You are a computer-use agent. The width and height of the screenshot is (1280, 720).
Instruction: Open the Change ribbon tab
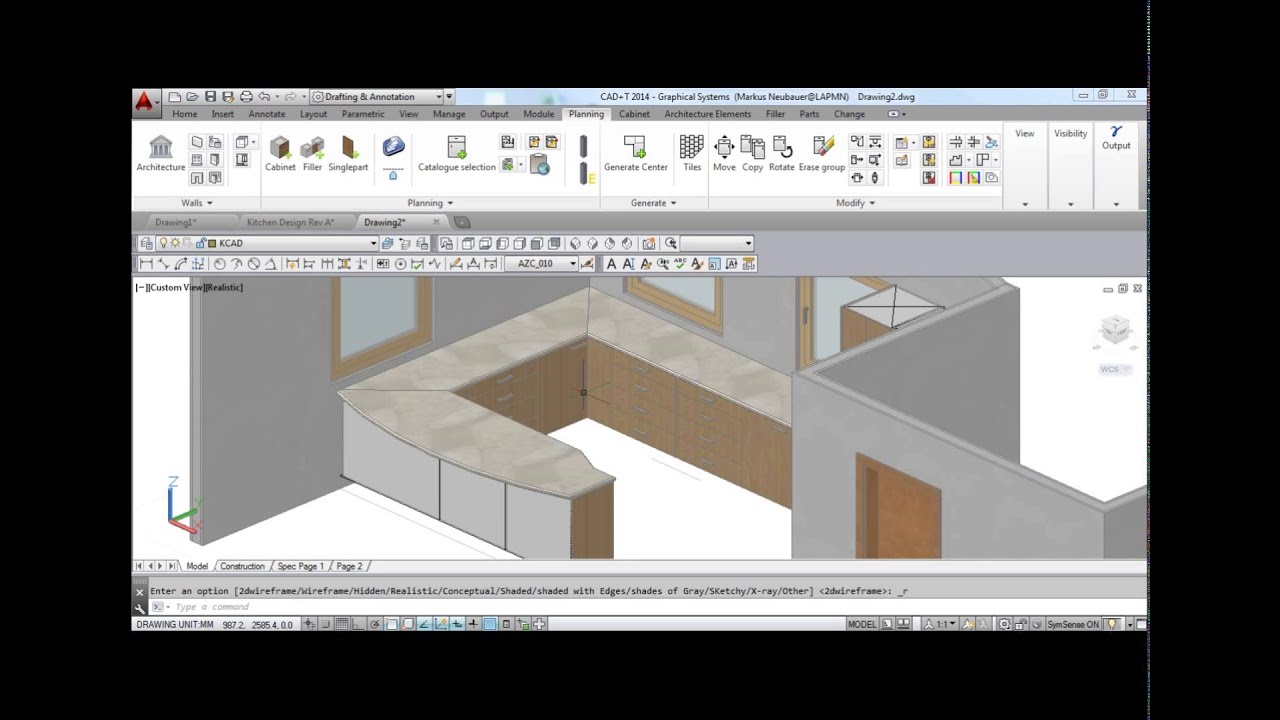(x=849, y=114)
